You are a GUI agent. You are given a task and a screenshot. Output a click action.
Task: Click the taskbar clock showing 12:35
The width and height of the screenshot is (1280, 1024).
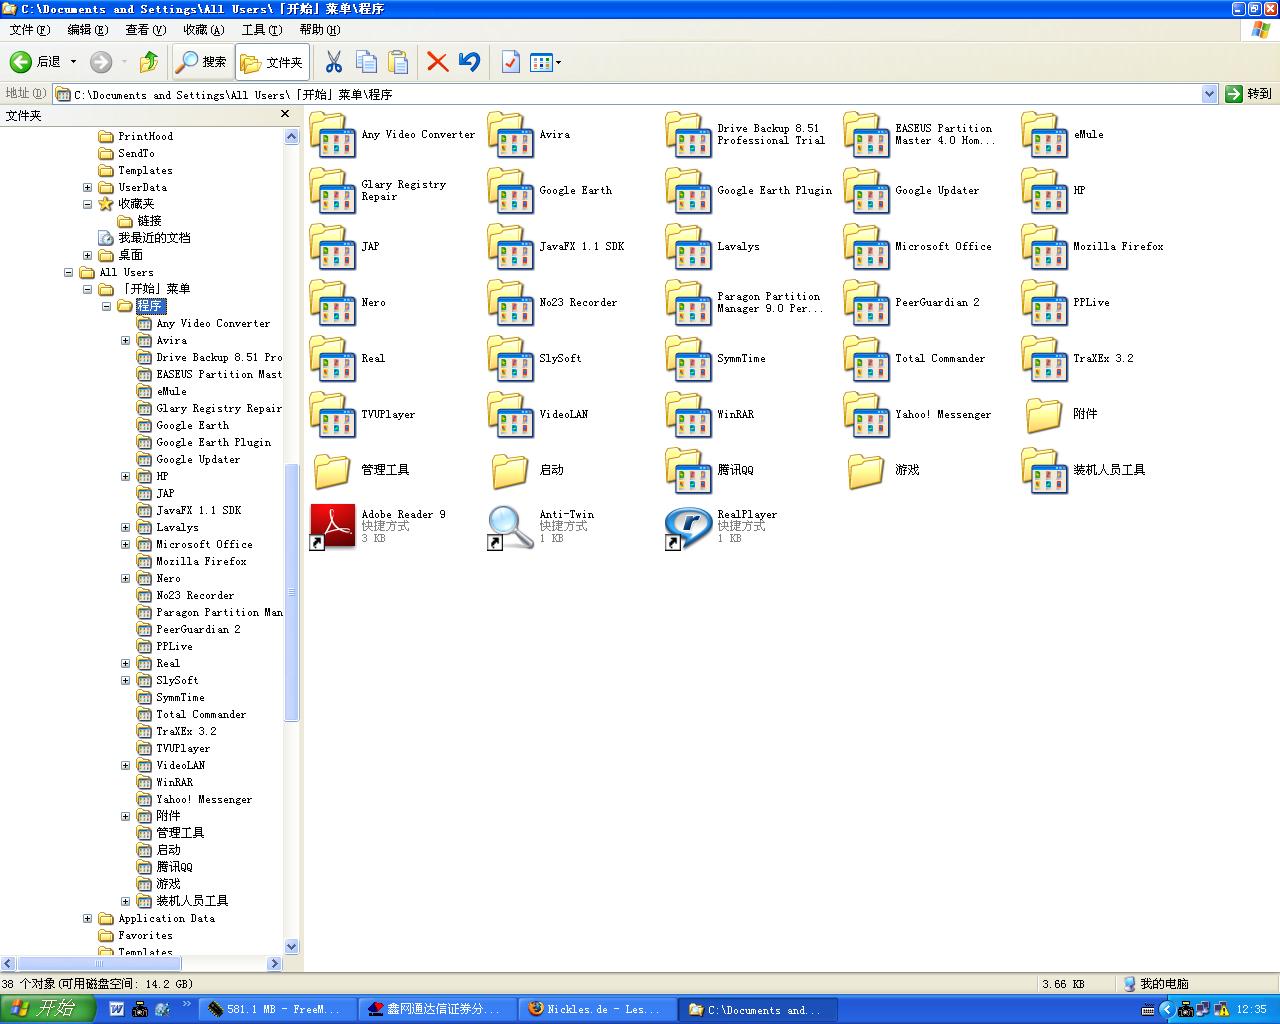pos(1251,1010)
